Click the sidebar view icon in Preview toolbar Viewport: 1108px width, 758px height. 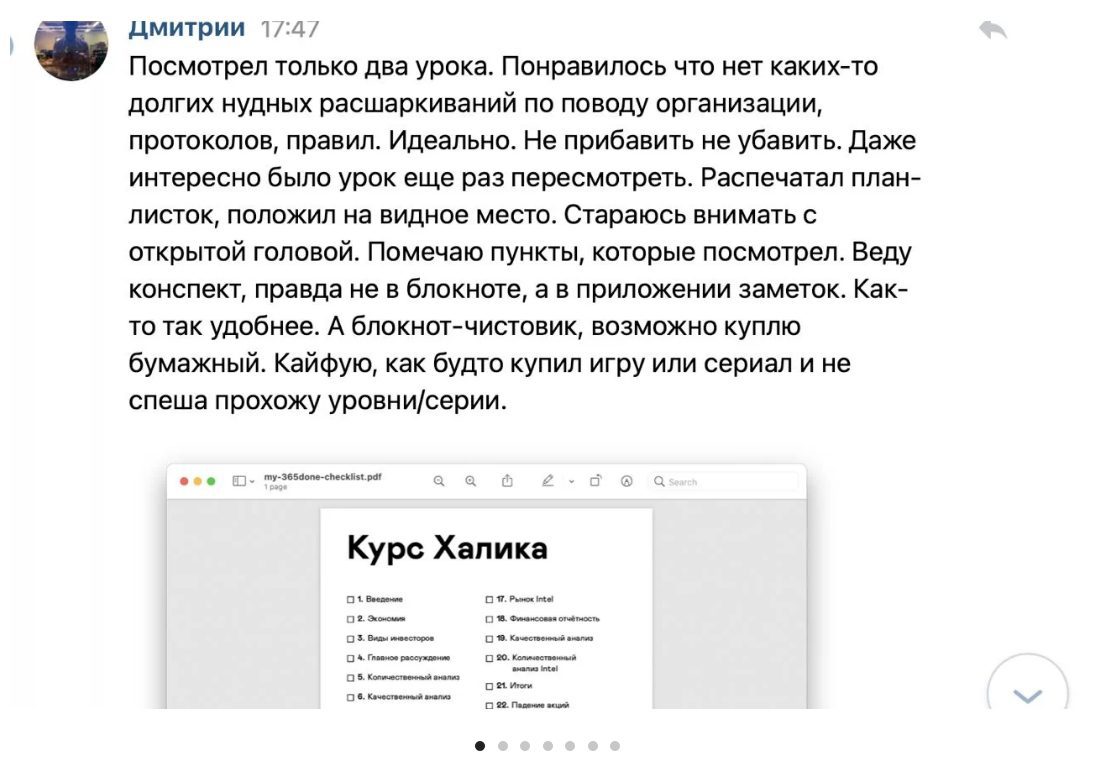pyautogui.click(x=239, y=481)
